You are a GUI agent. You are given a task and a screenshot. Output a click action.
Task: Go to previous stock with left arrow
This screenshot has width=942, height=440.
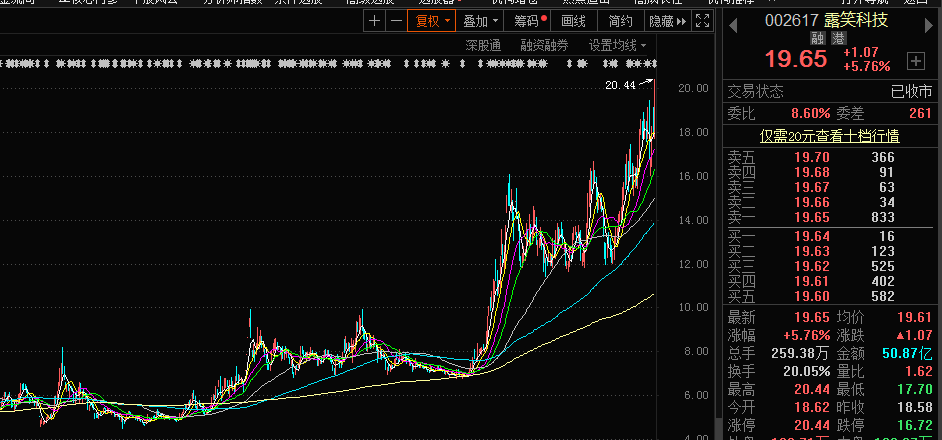click(733, 20)
